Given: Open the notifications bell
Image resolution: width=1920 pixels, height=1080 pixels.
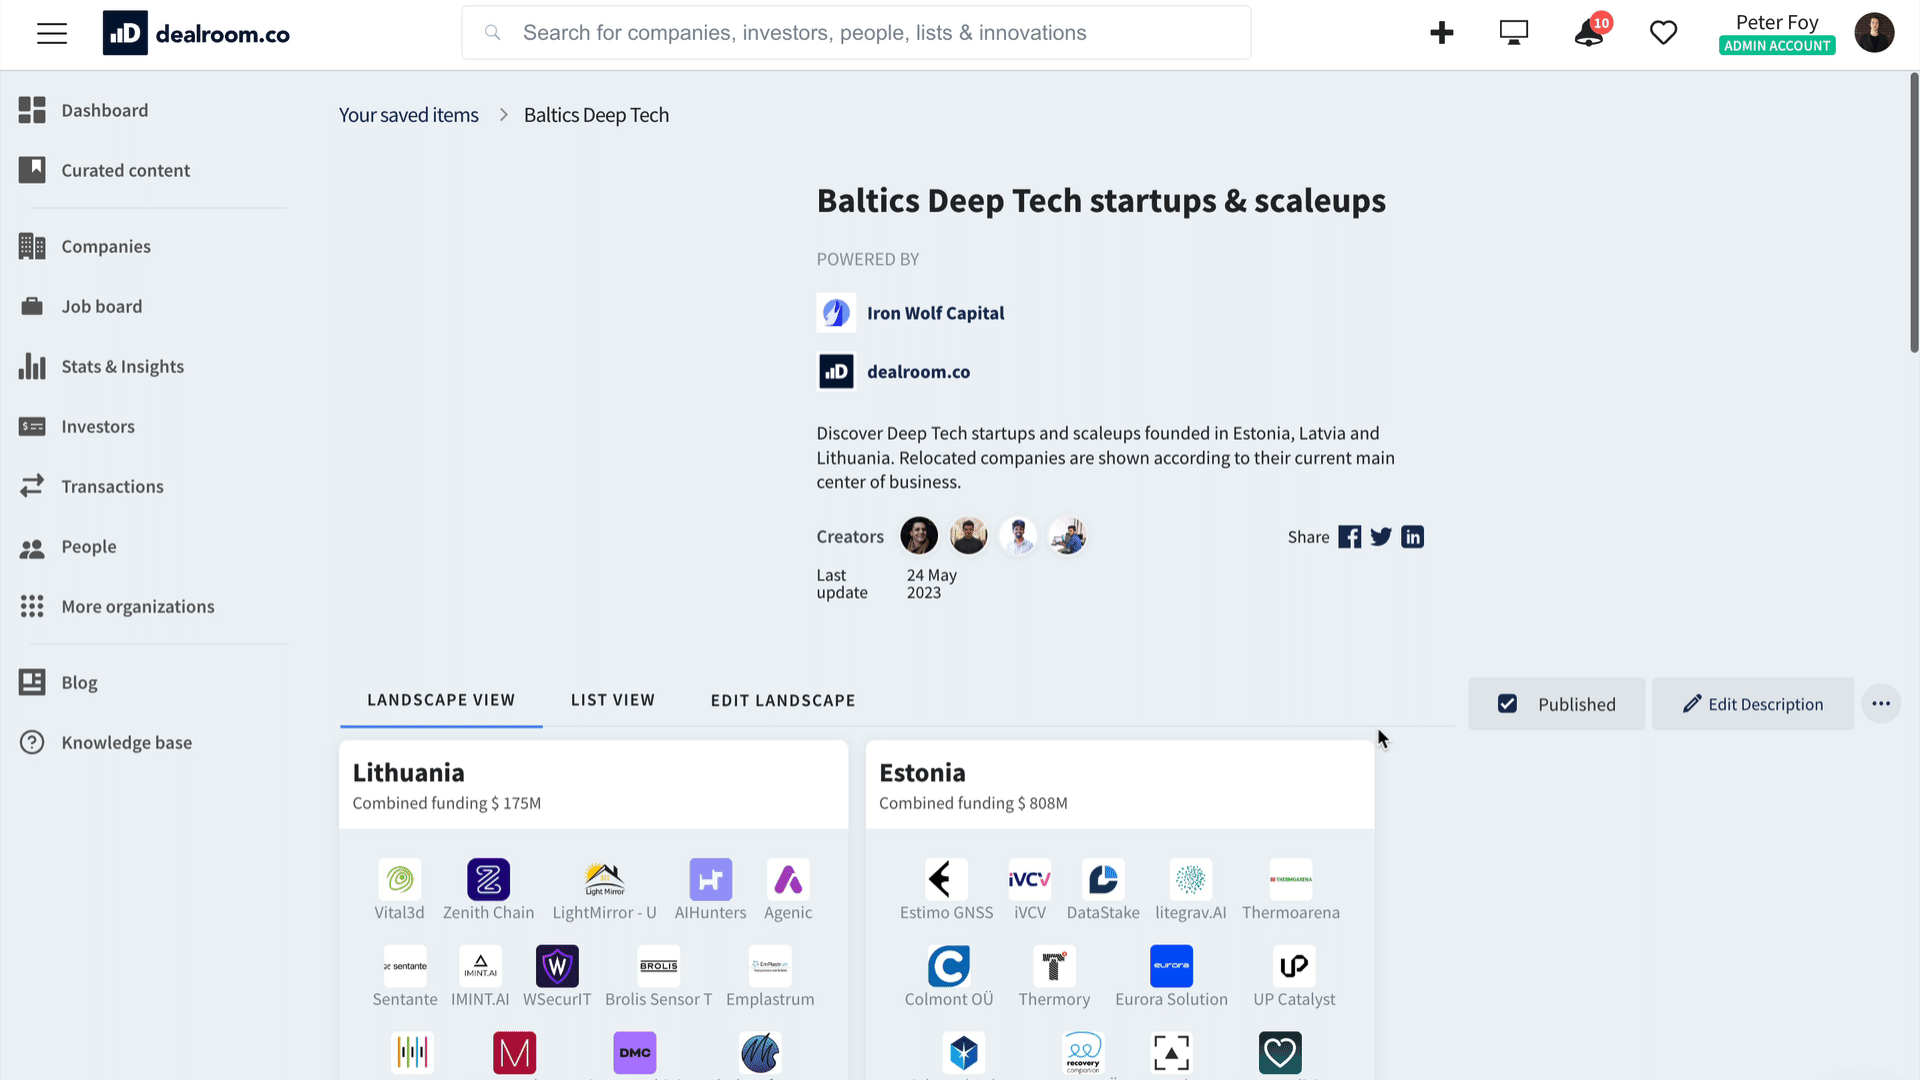Looking at the screenshot, I should pos(1589,33).
